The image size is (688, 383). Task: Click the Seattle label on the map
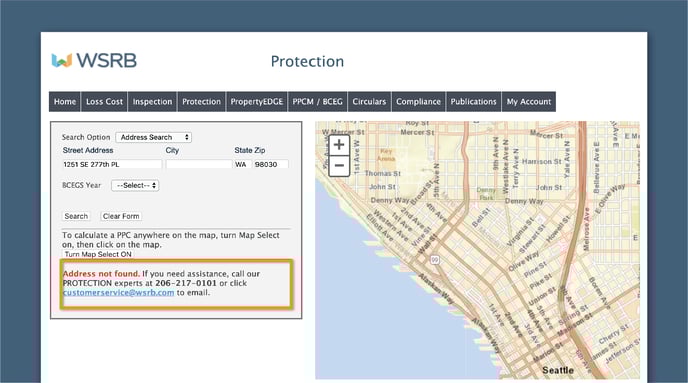pyautogui.click(x=558, y=370)
